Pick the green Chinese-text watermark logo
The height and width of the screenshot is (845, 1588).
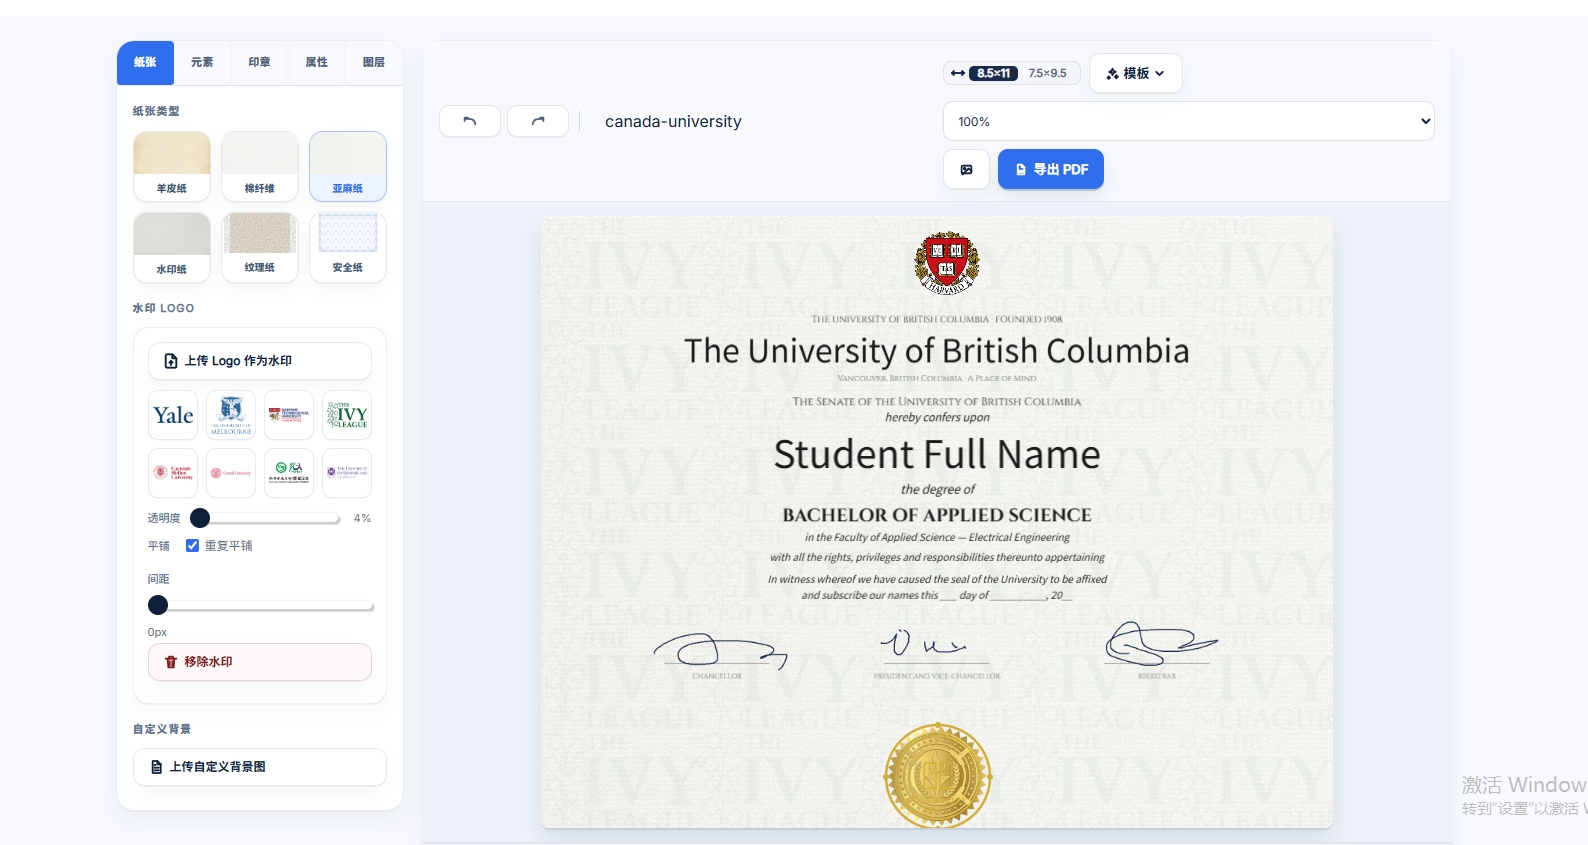[x=289, y=473]
